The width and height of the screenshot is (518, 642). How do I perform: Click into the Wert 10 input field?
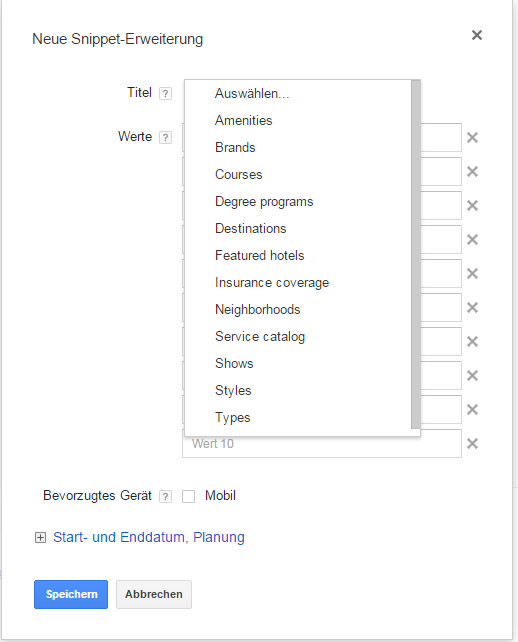pos(322,443)
